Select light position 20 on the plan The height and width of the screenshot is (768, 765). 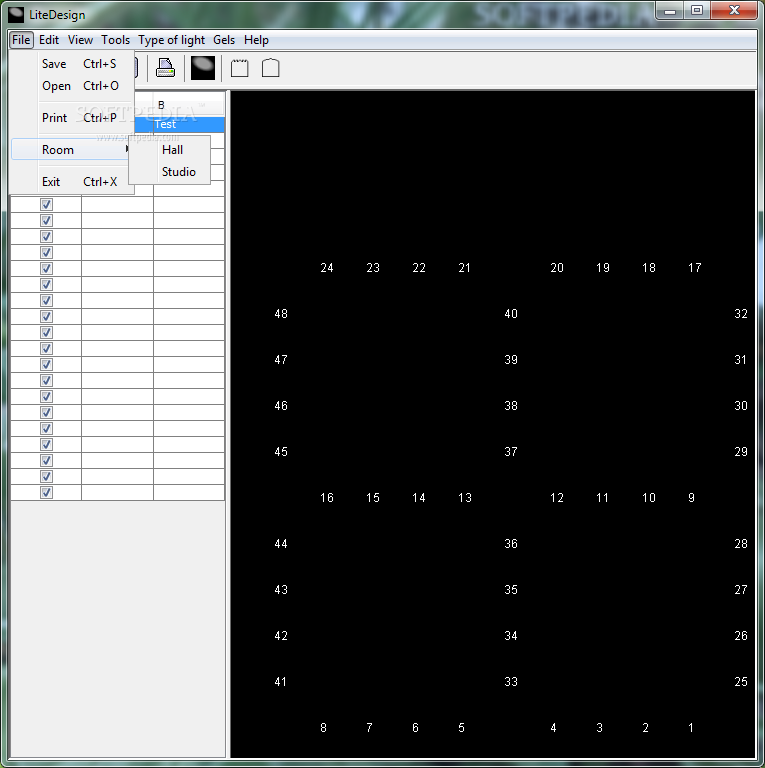(557, 268)
